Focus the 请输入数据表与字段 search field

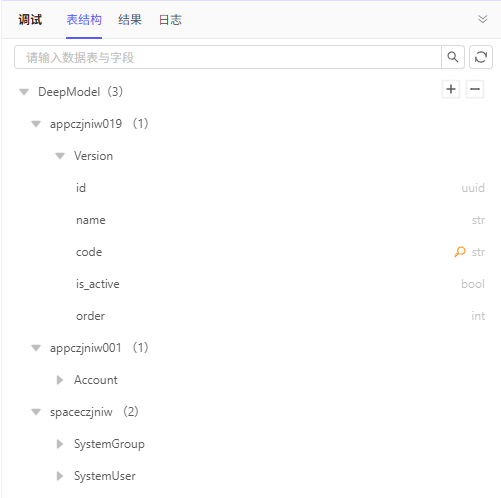point(228,57)
